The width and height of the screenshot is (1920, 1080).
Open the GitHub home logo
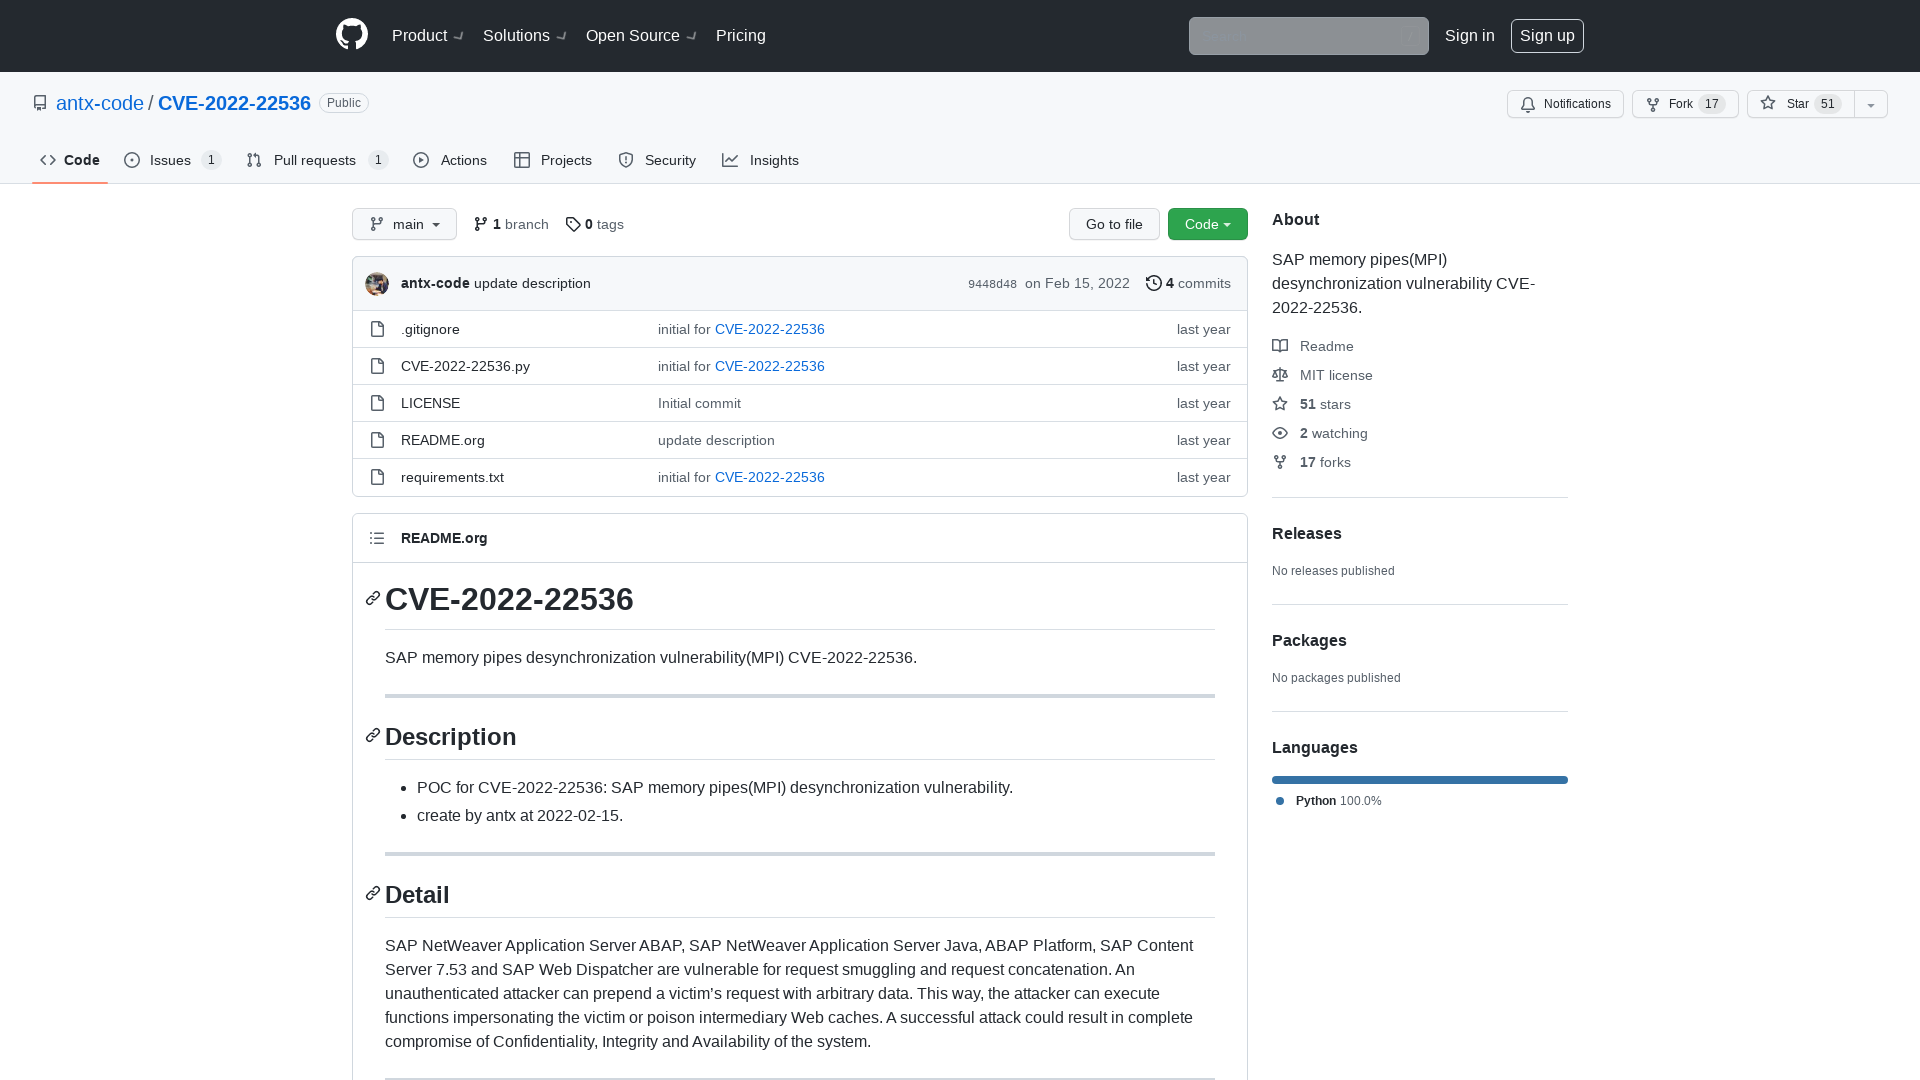[x=352, y=35]
